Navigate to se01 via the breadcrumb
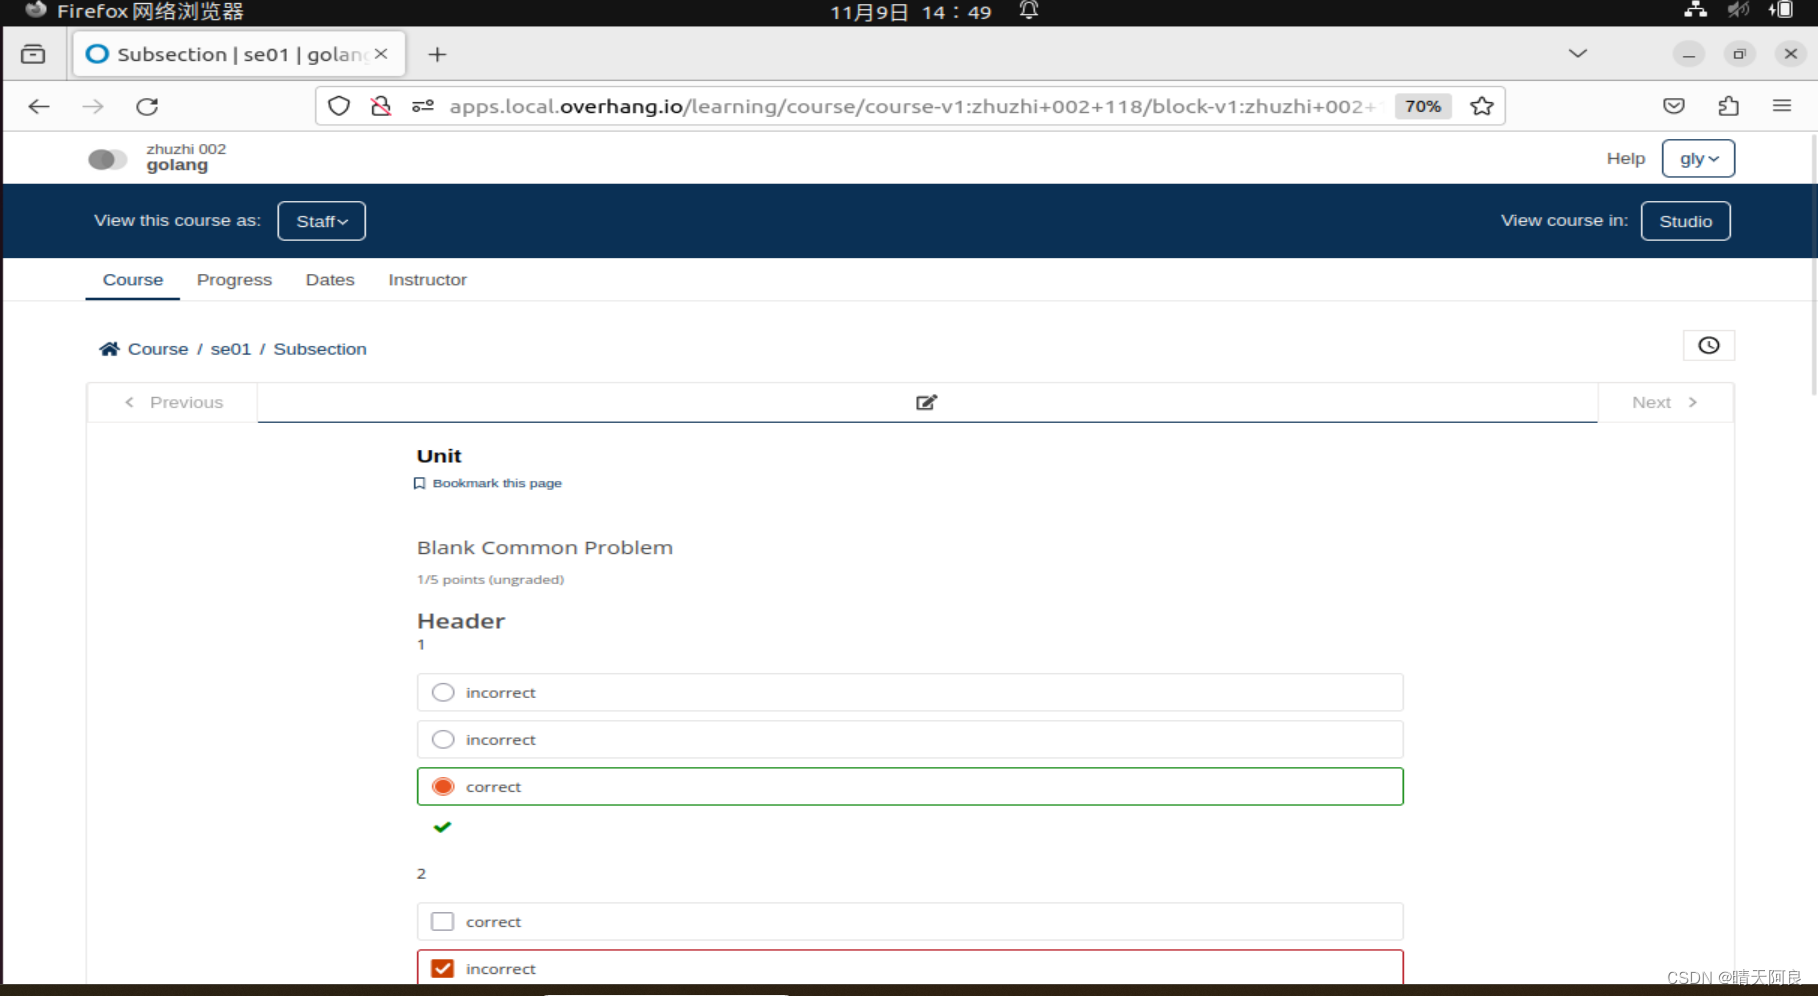The height and width of the screenshot is (996, 1818). (230, 348)
